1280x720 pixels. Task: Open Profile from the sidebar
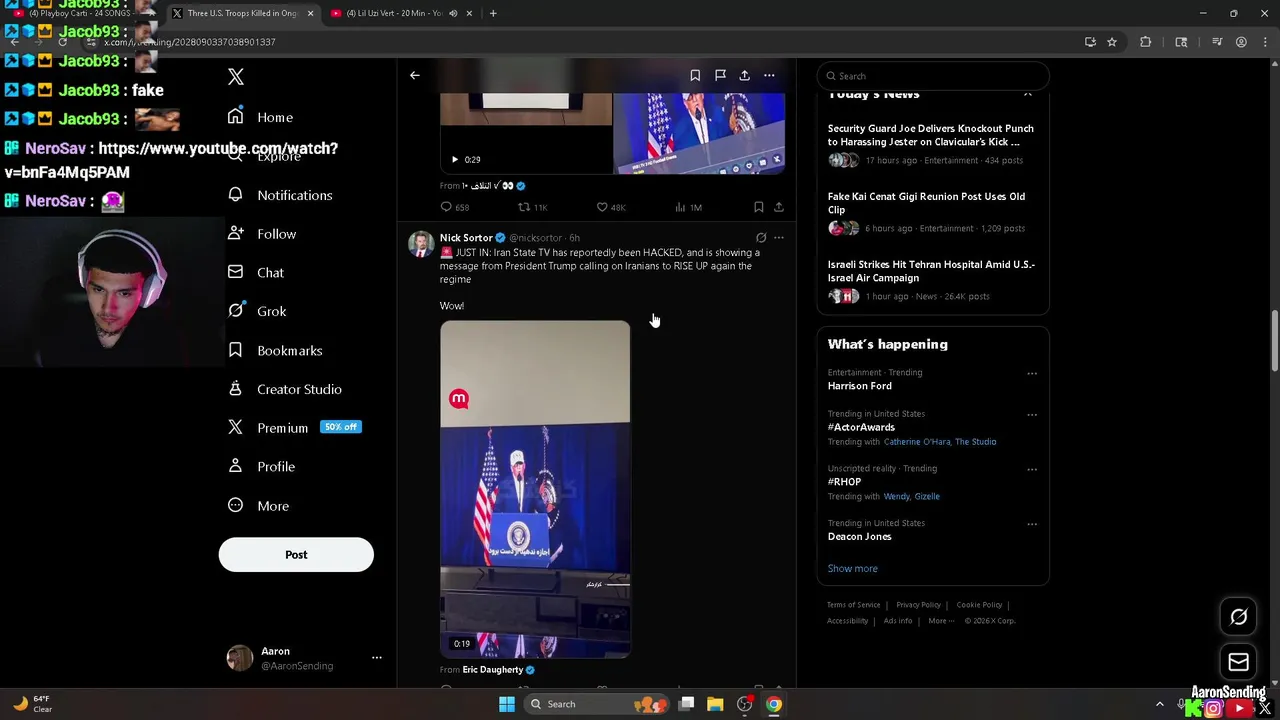point(261,466)
